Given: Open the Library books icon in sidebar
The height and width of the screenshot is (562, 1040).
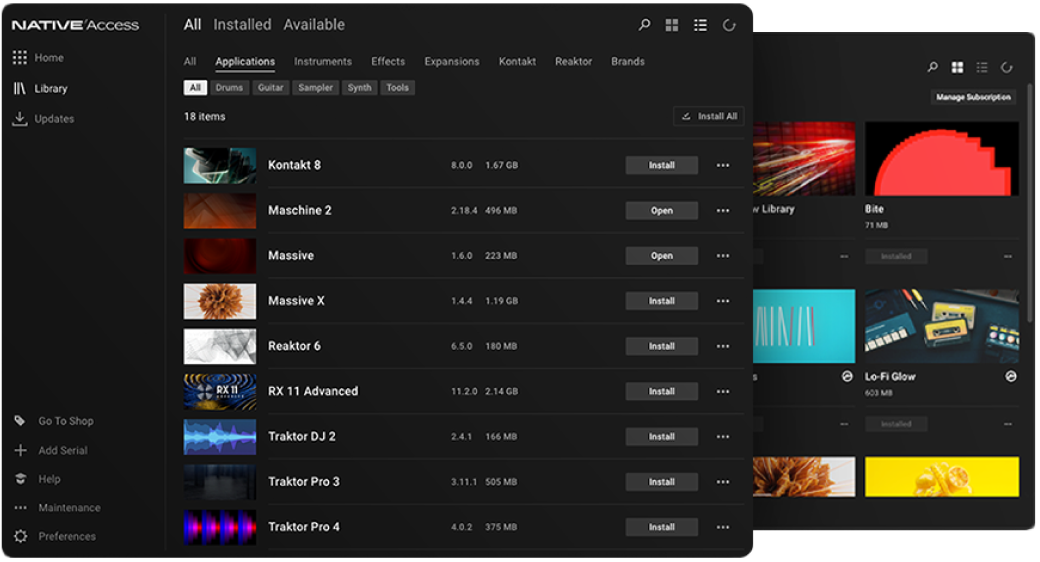Looking at the screenshot, I should (x=20, y=88).
